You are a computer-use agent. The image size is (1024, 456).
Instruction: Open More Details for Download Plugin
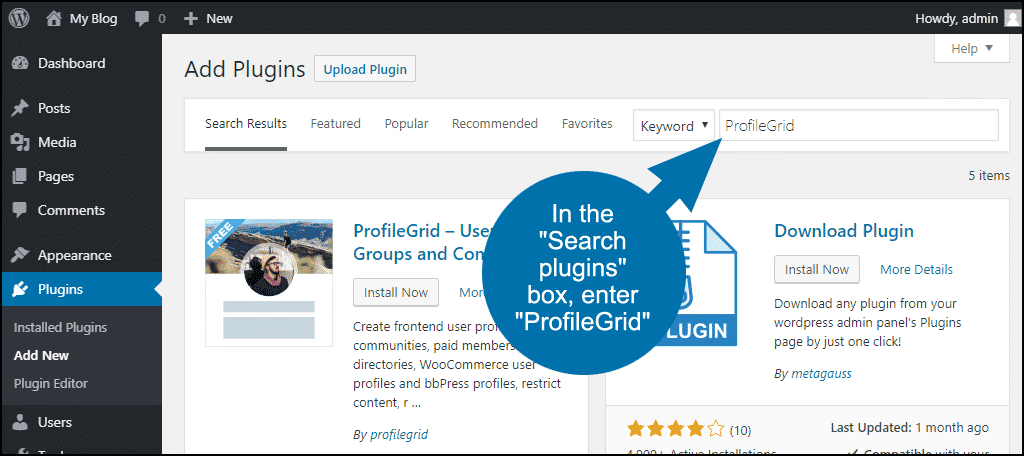(916, 269)
